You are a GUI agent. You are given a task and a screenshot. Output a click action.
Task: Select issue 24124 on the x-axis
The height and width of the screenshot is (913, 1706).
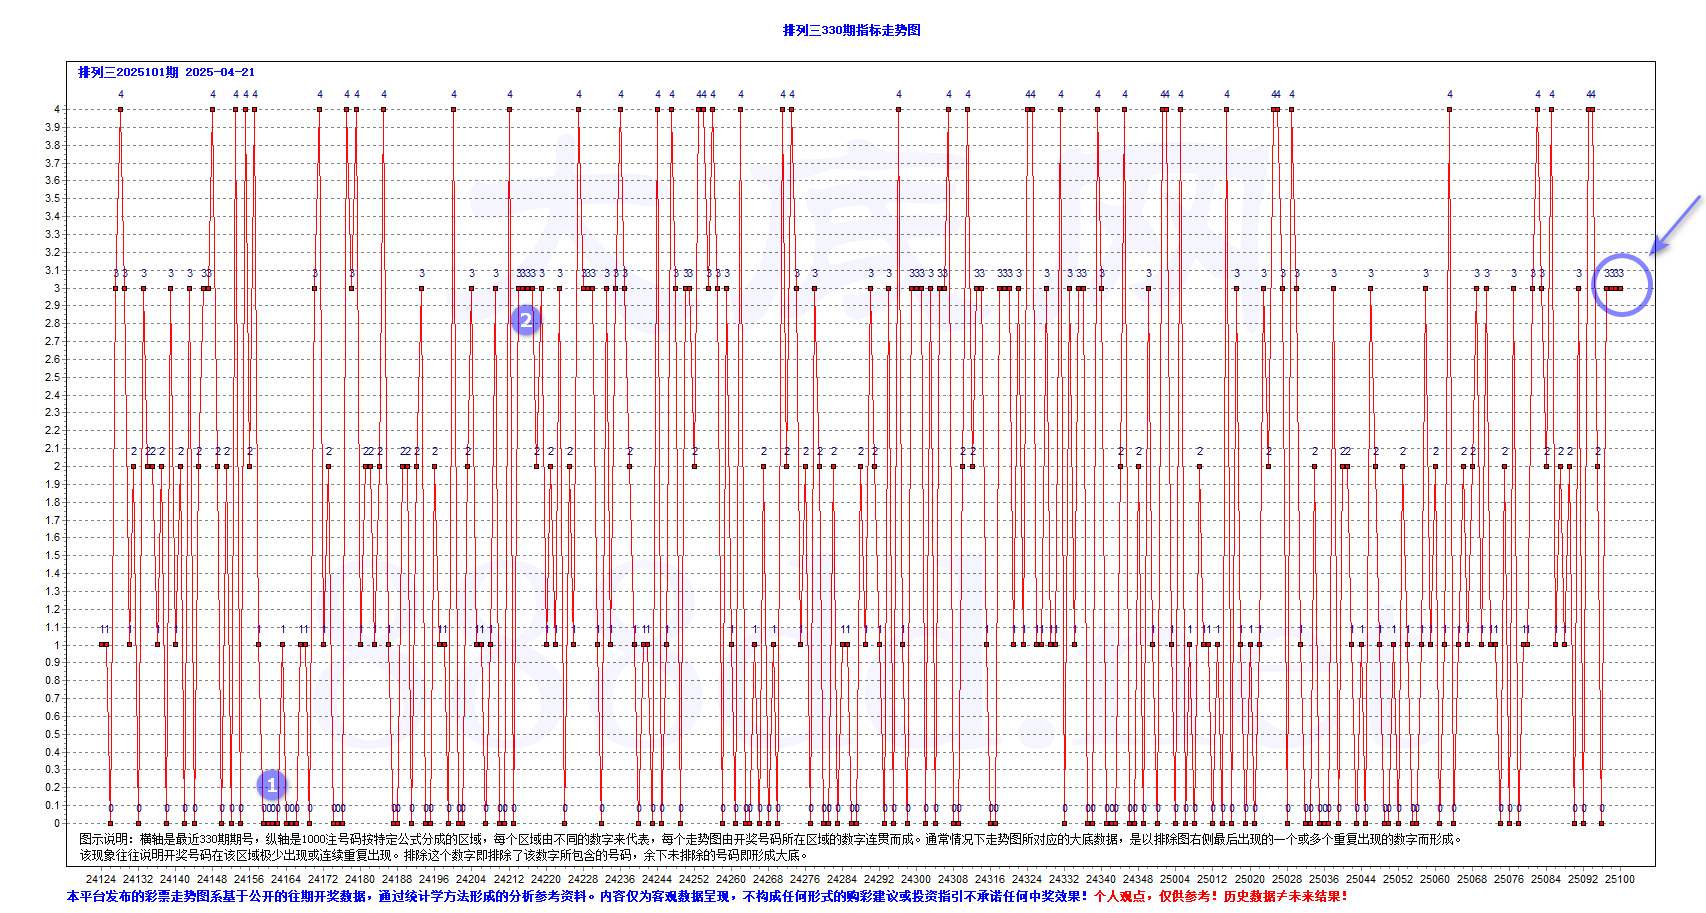point(101,879)
